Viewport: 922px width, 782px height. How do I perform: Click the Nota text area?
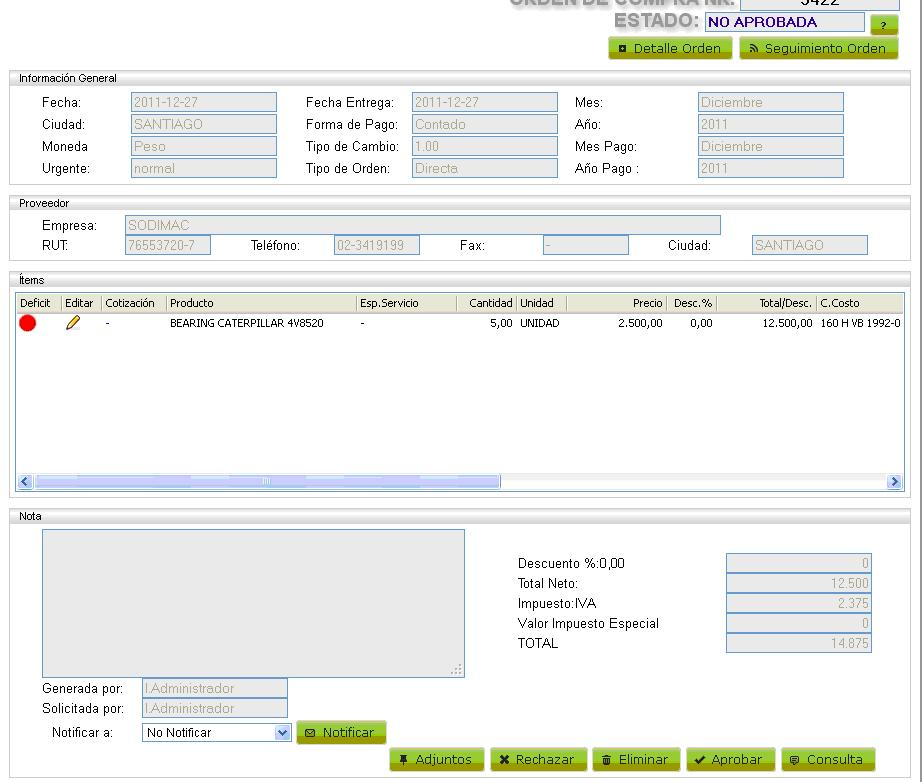253,603
